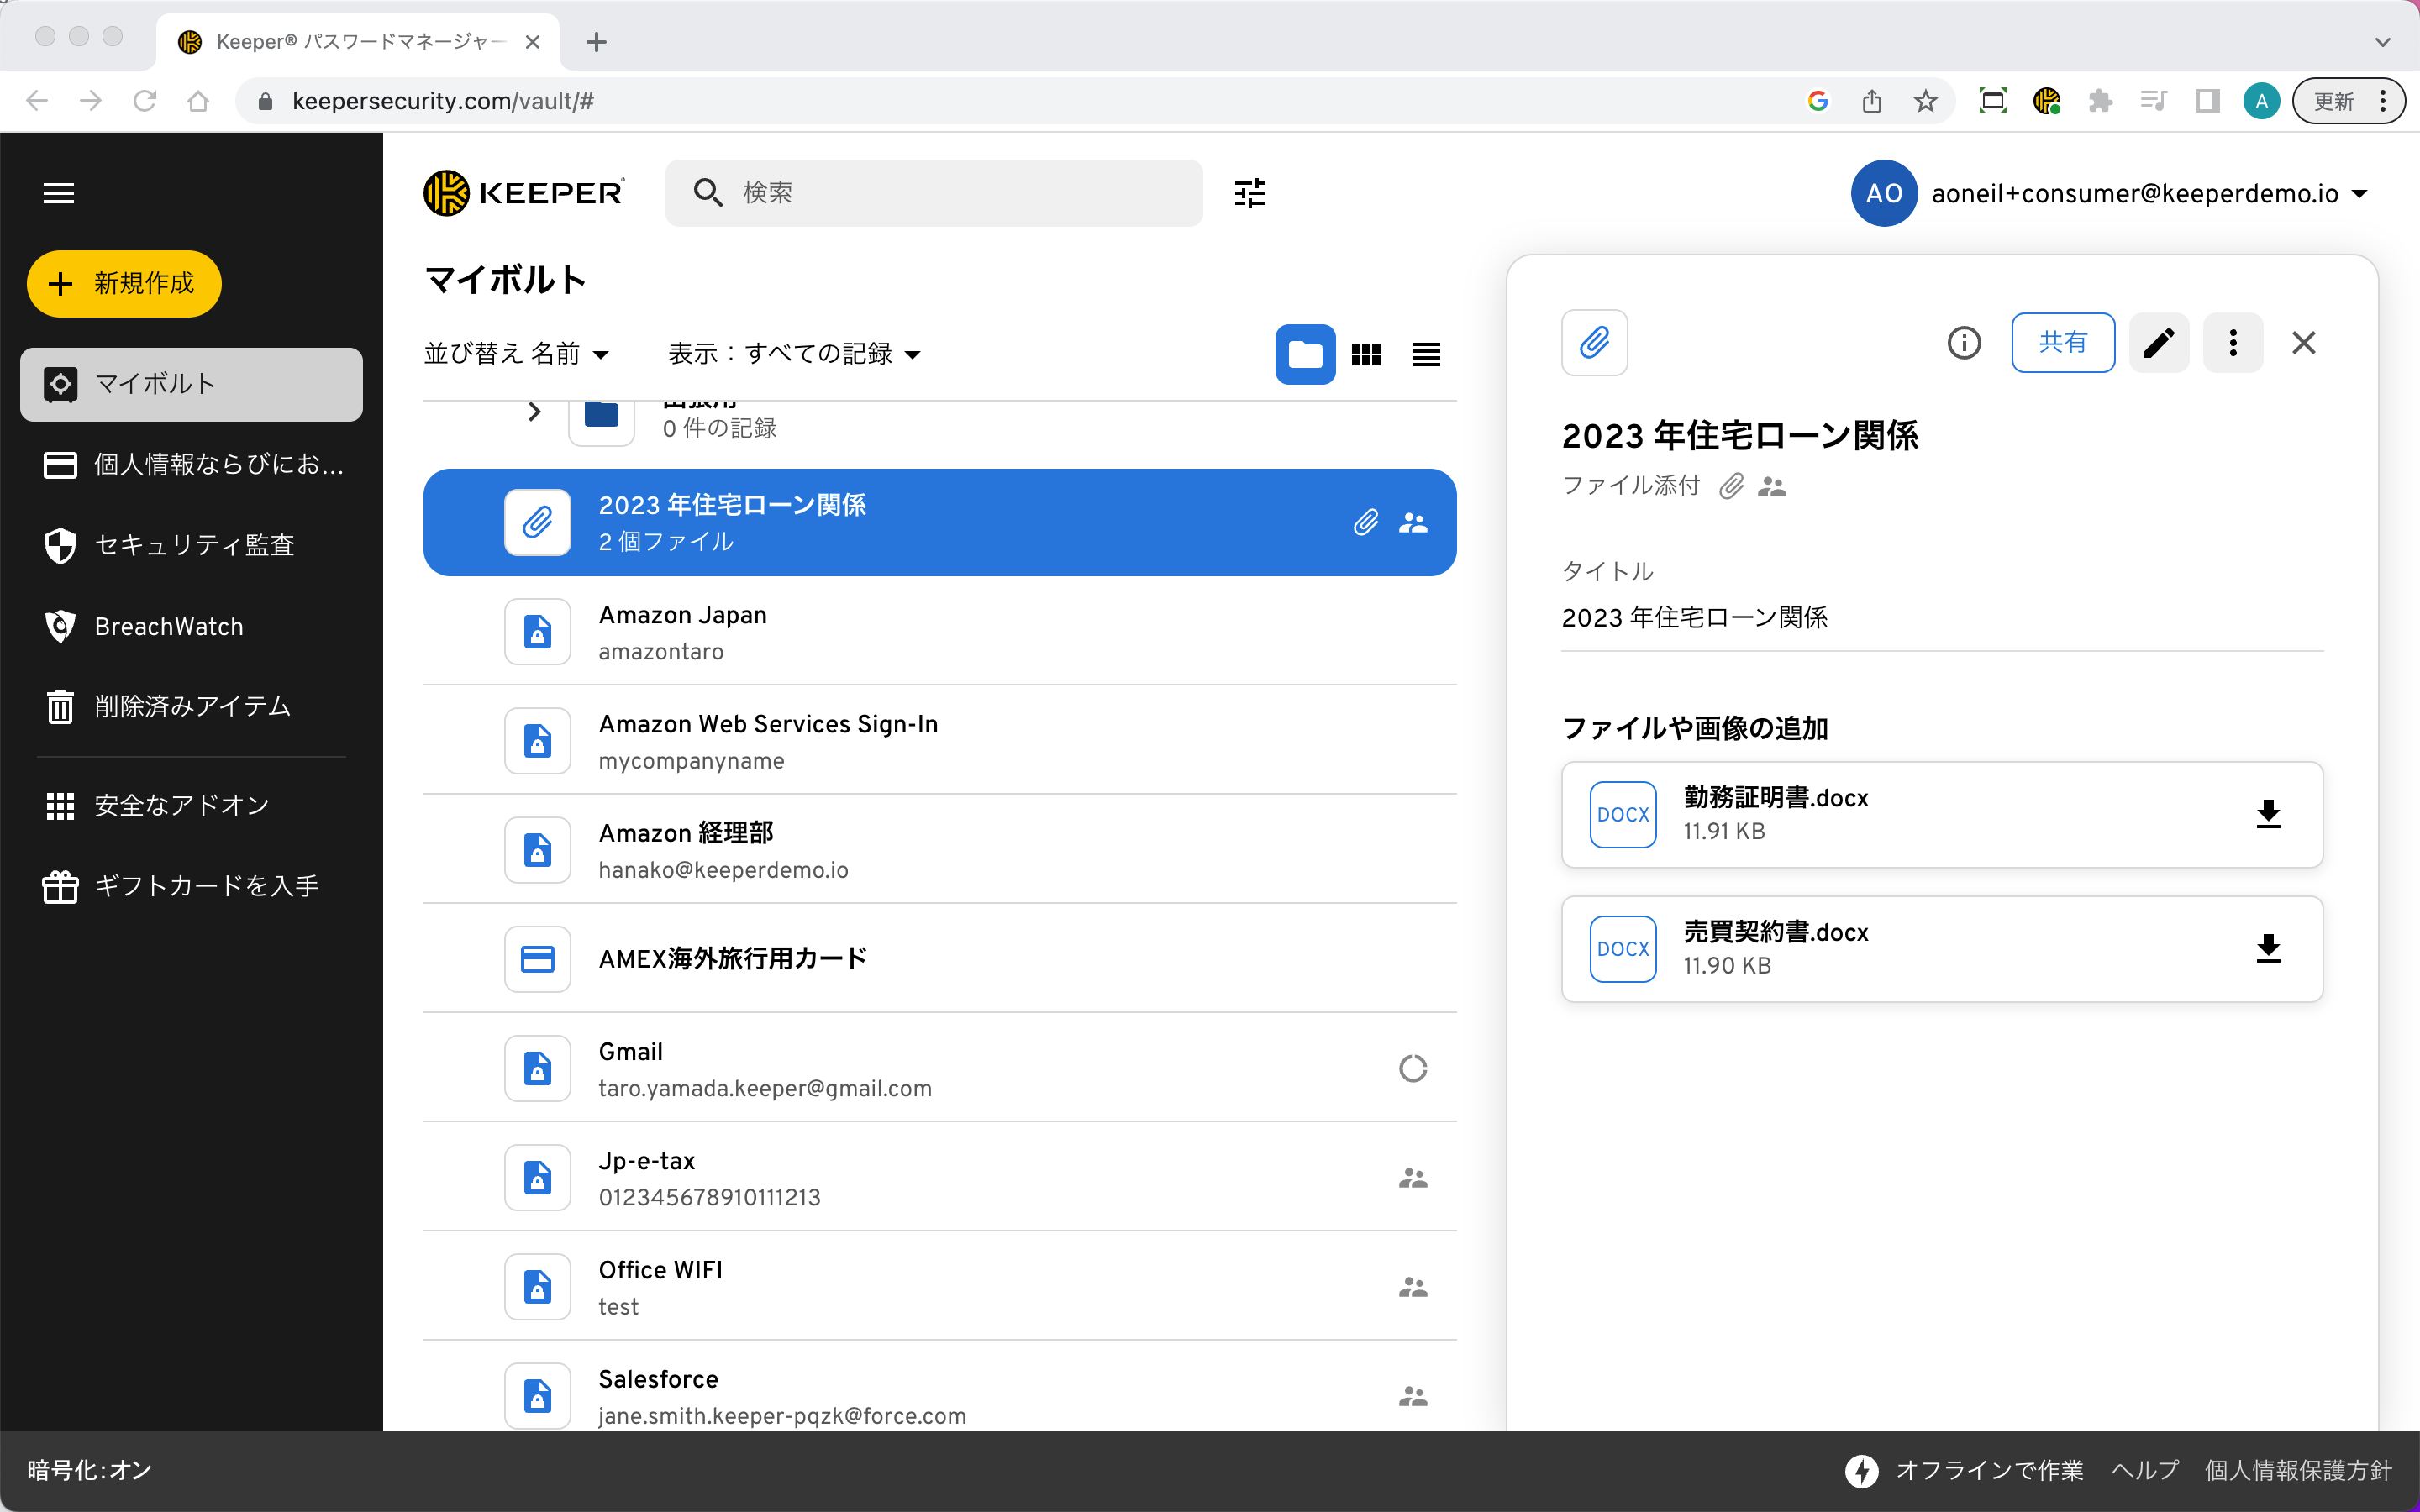Click the Keeper extension icon in browser toolbar
Viewport: 2420px width, 1512px height.
point(2046,101)
